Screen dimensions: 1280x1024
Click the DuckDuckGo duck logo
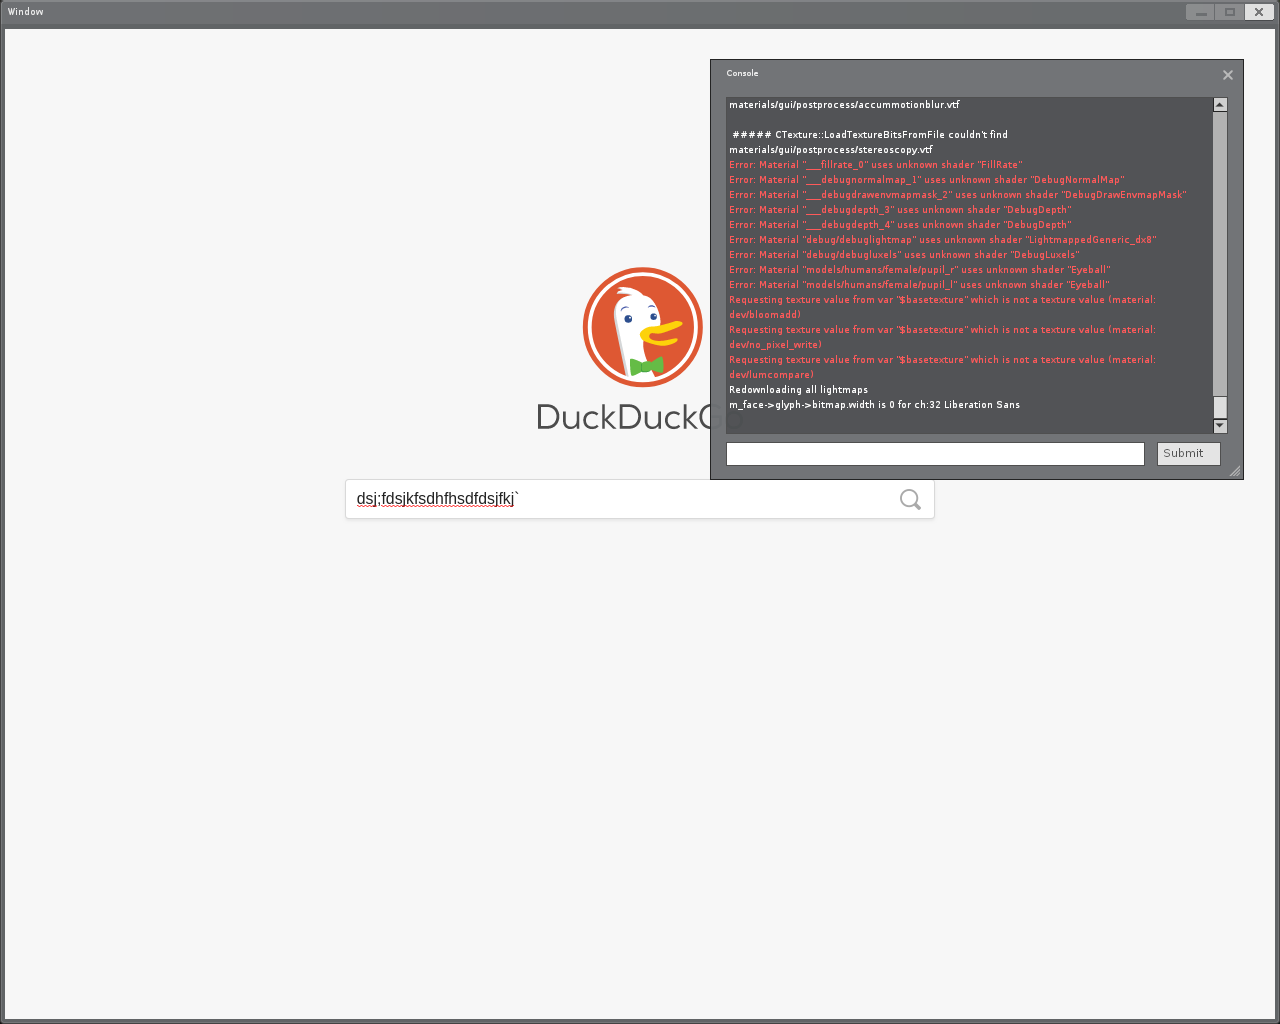coord(642,327)
